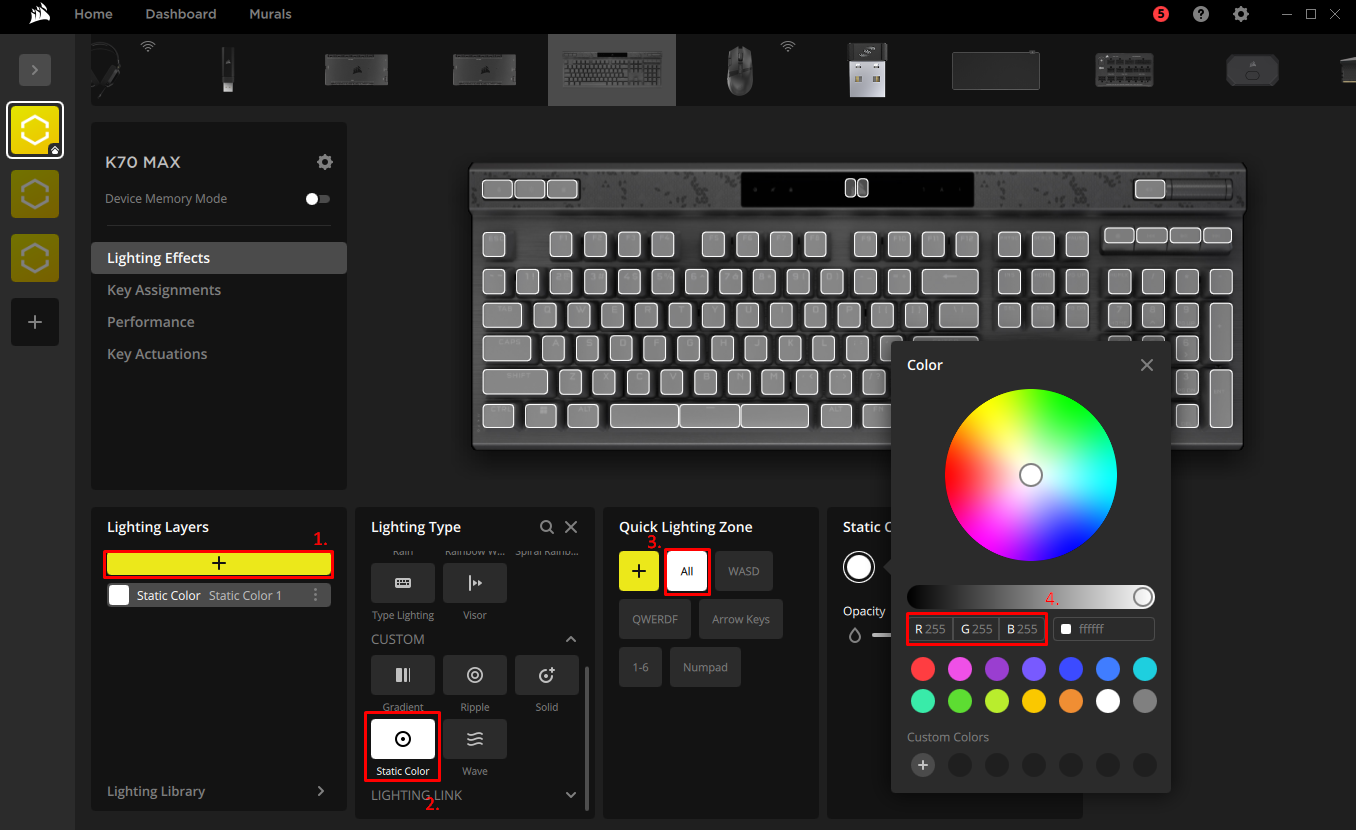
Task: Open the Murals menu
Action: click(270, 14)
